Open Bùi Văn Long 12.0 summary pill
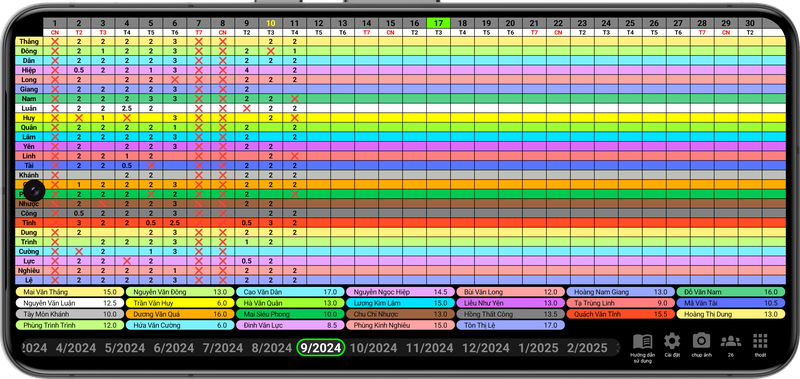The image size is (800, 379). coord(510,292)
